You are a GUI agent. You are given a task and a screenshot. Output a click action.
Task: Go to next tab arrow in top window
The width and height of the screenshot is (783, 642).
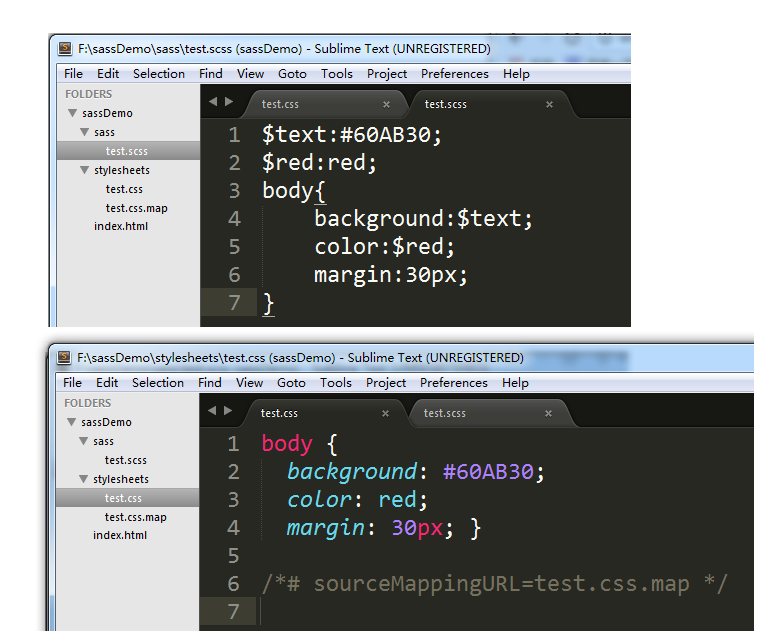coord(229,102)
